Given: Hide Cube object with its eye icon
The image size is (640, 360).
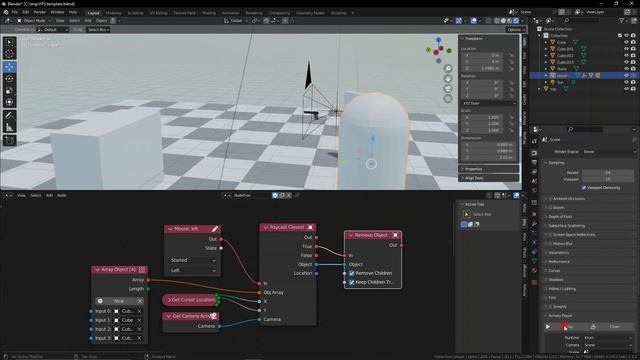Looking at the screenshot, I should [x=626, y=42].
